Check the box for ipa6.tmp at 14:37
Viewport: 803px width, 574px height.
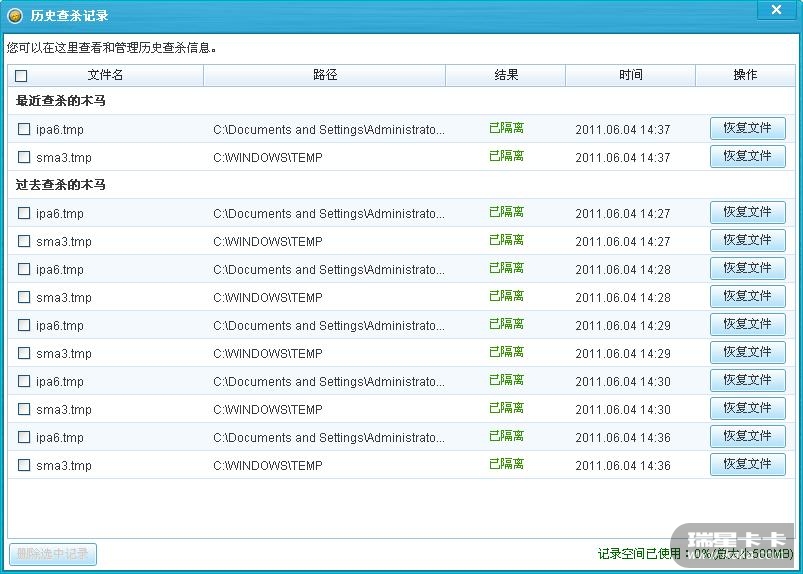24,129
